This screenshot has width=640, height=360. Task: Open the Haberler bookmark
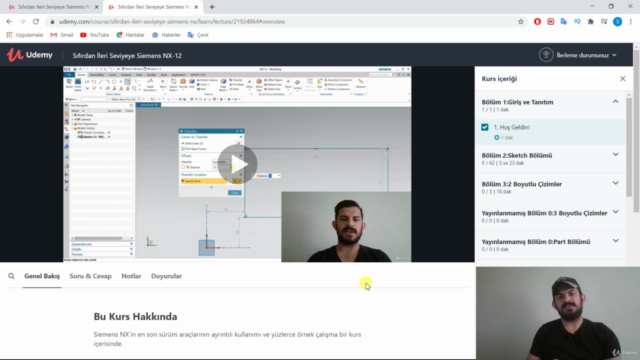[x=166, y=35]
